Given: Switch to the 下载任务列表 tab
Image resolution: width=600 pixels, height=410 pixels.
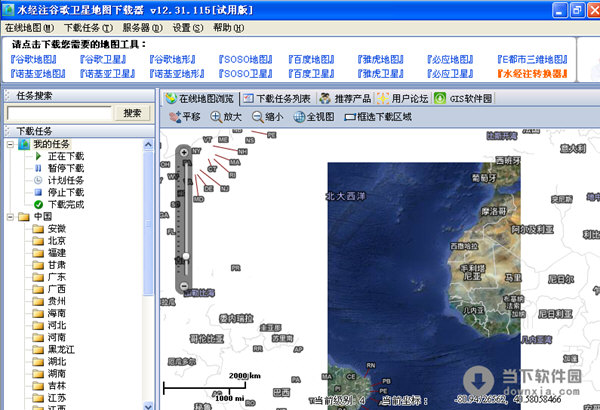Looking at the screenshot, I should pyautogui.click(x=277, y=99).
